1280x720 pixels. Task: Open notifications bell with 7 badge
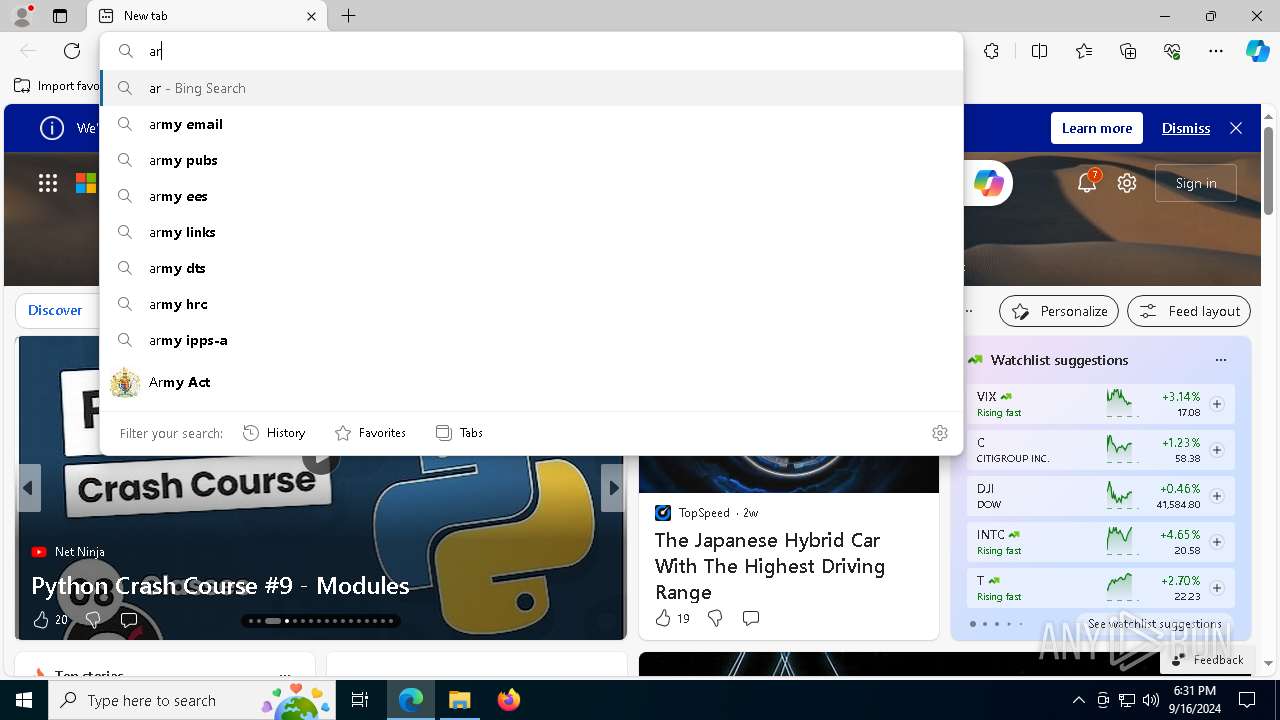(x=1087, y=183)
